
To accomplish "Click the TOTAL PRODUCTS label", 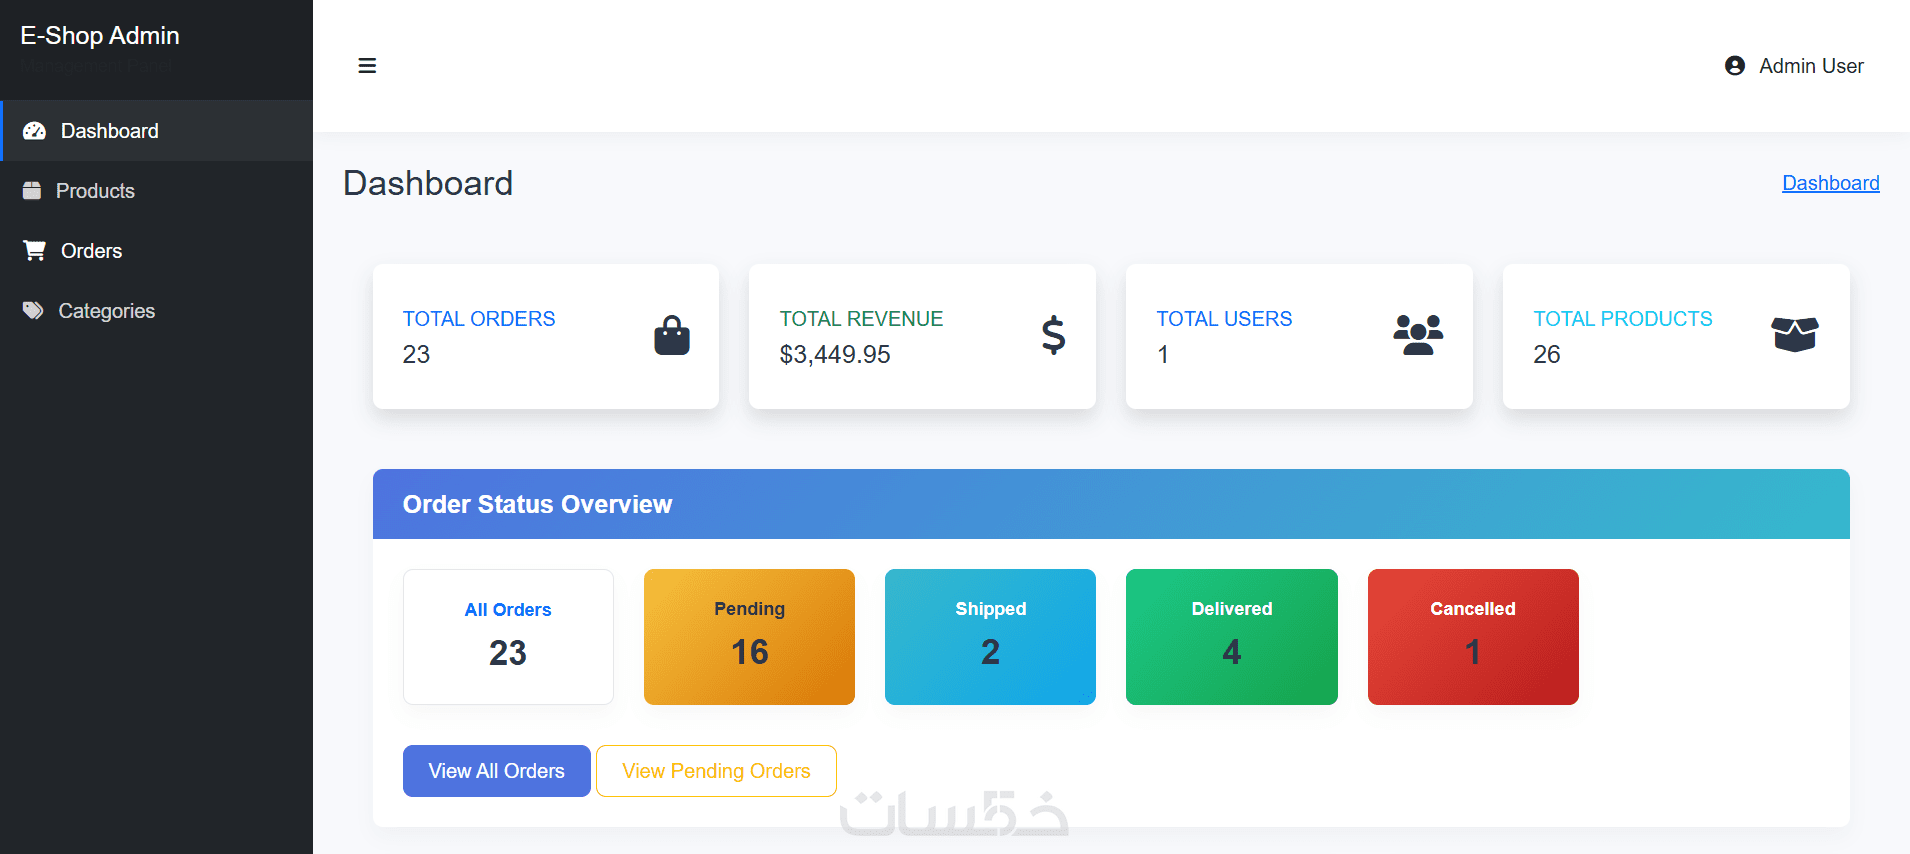I will click(1623, 319).
